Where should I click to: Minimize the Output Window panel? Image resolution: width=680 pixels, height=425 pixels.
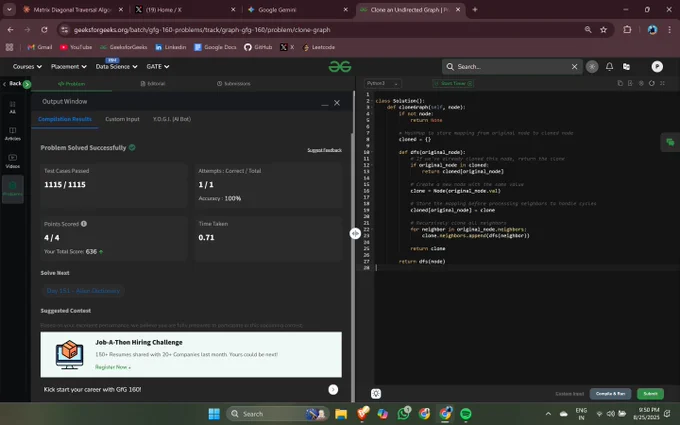tap(324, 103)
